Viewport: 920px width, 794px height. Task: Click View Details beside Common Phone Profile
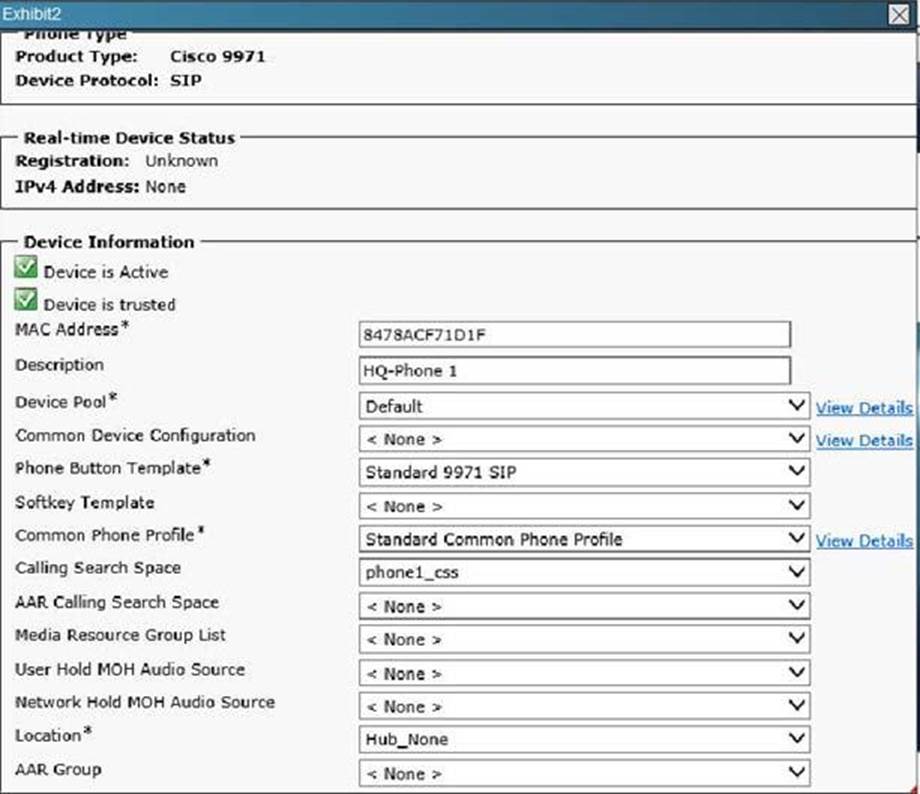[x=864, y=540]
